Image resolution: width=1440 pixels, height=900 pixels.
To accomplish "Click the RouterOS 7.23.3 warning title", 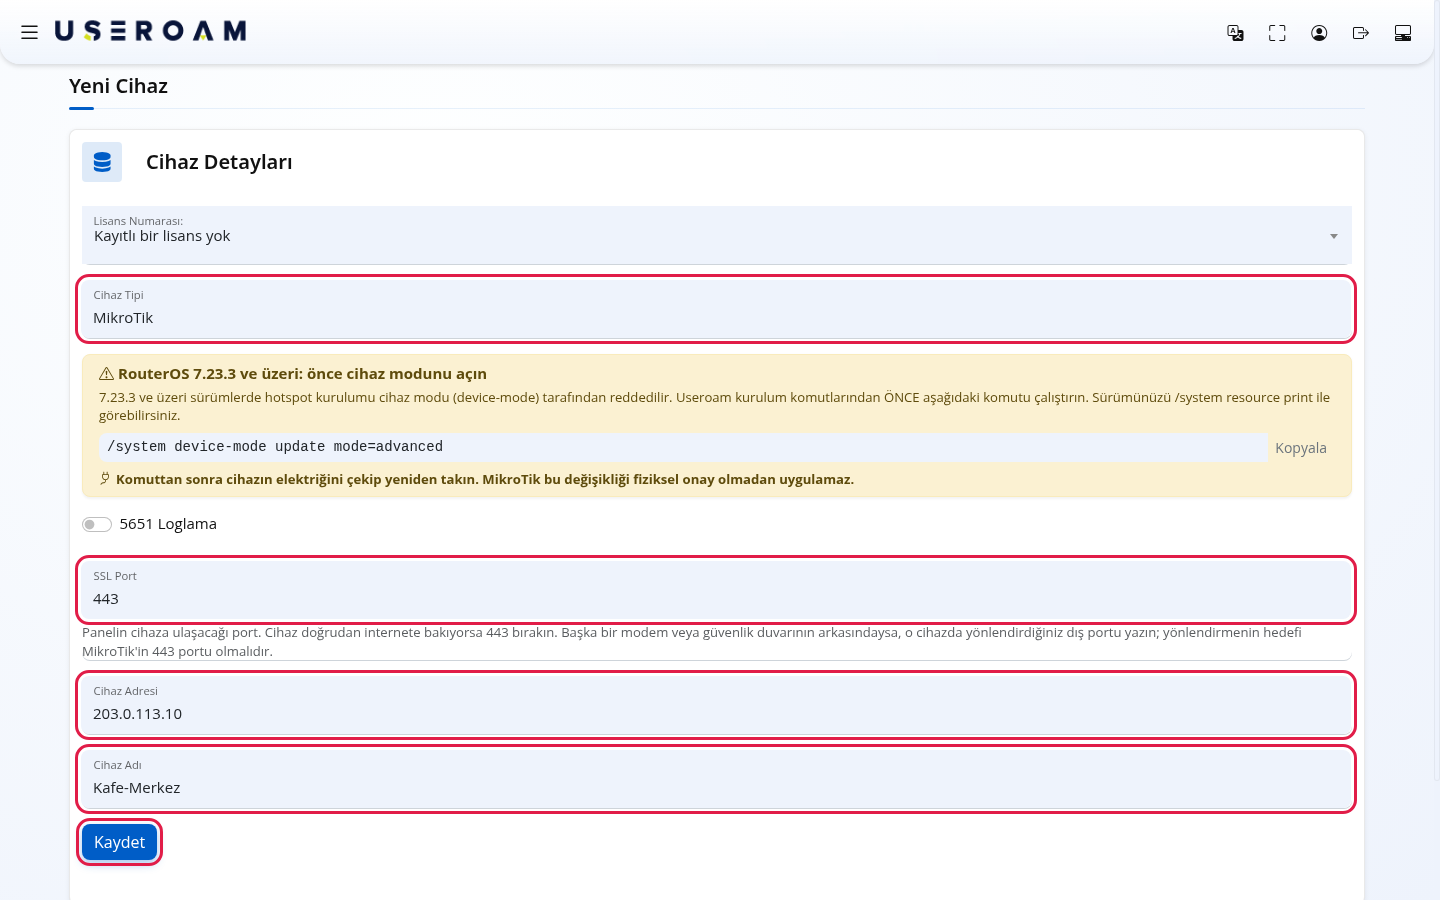I will (302, 374).
